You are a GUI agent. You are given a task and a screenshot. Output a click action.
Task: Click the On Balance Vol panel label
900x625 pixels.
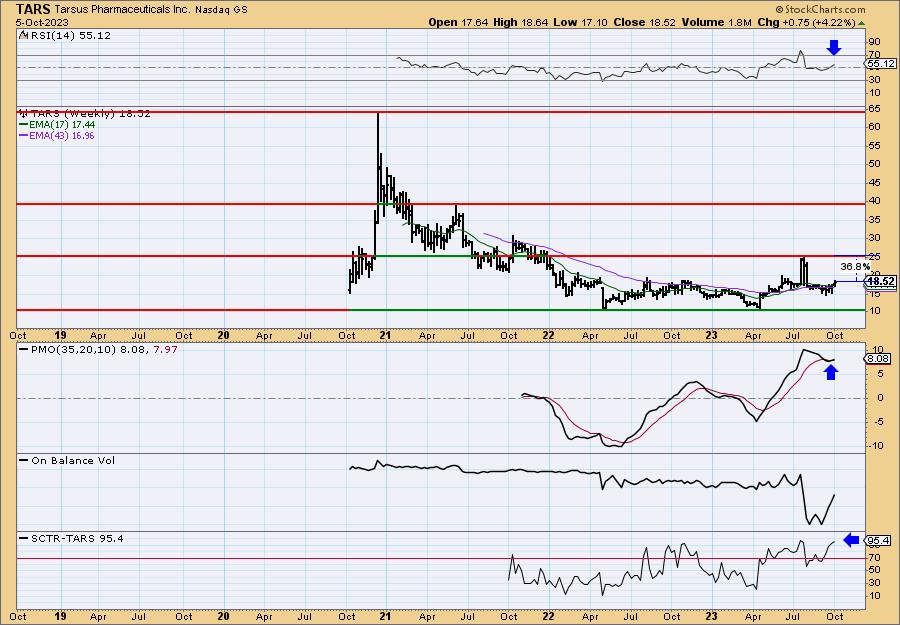[x=73, y=461]
